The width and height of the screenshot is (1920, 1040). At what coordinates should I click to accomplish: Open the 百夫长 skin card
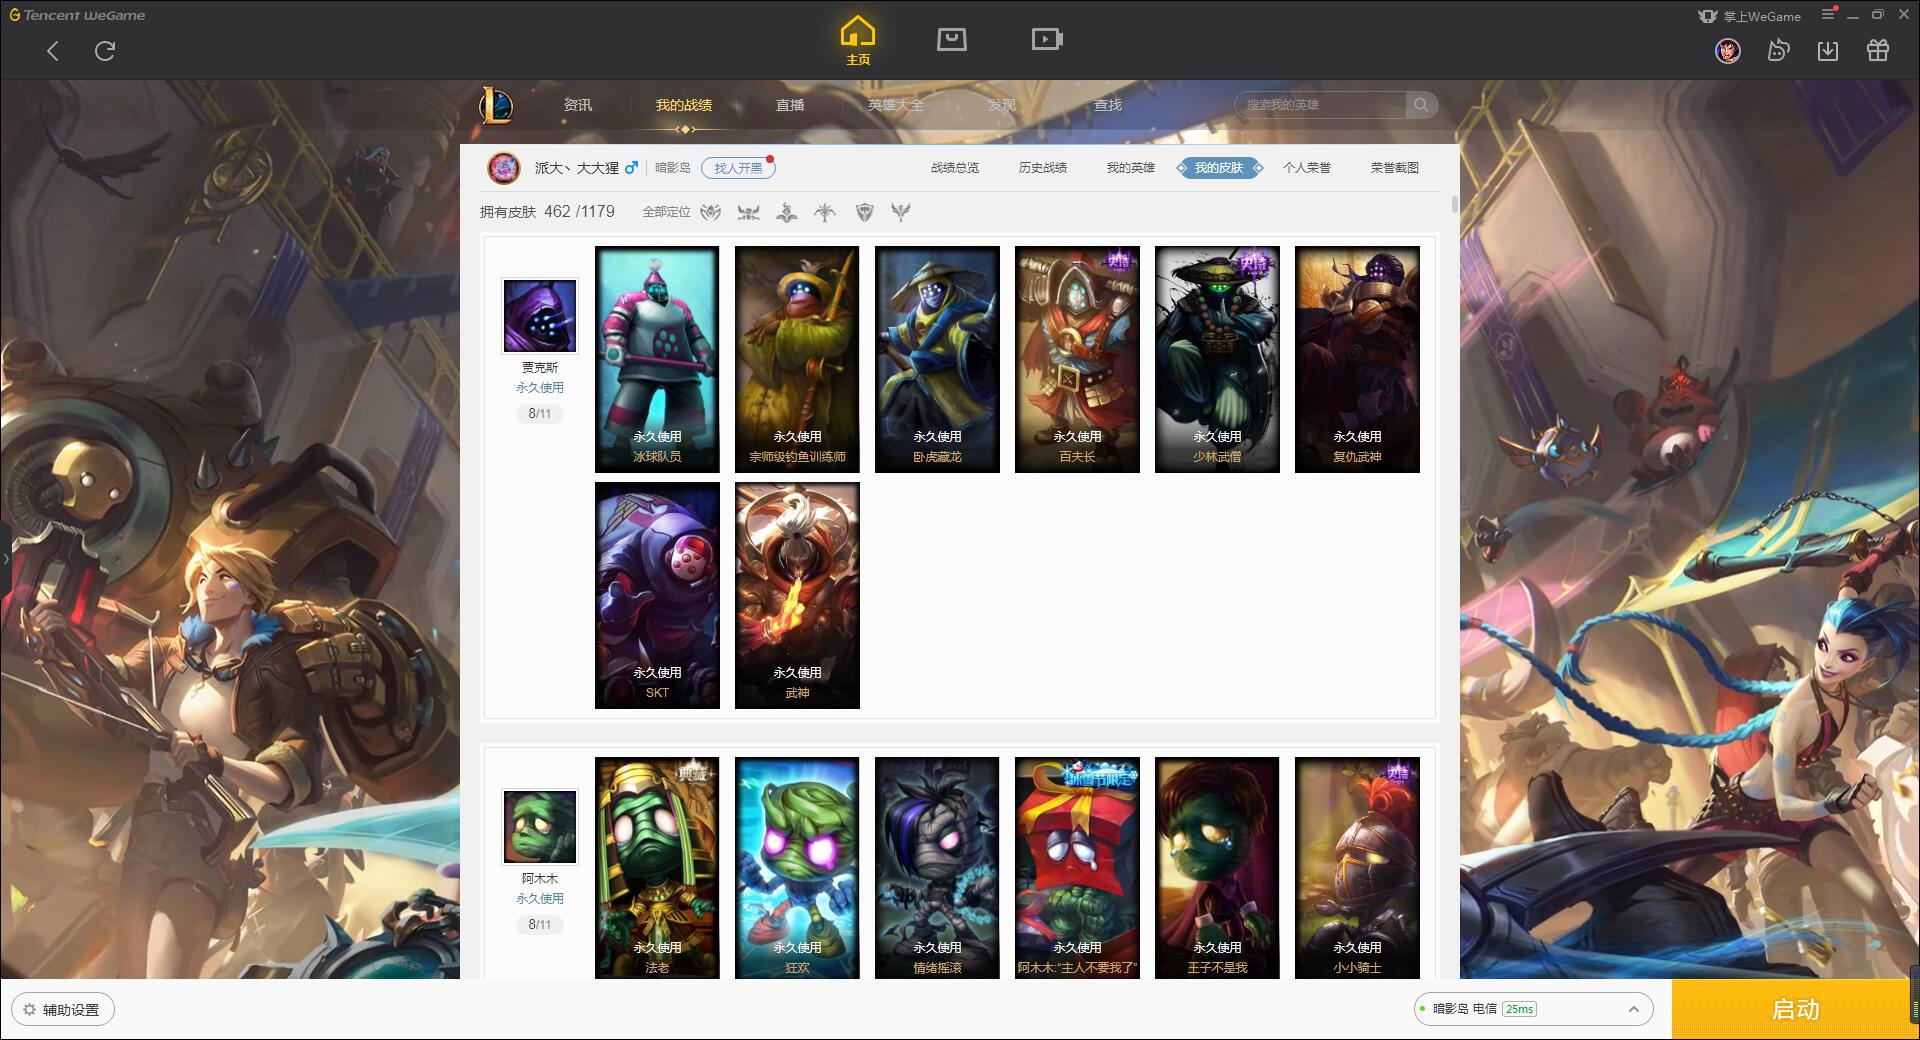[1077, 359]
